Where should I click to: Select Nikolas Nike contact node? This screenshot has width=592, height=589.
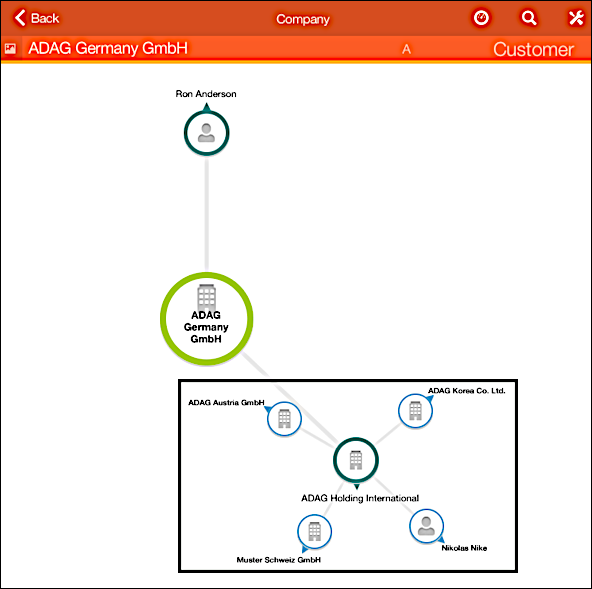426,526
